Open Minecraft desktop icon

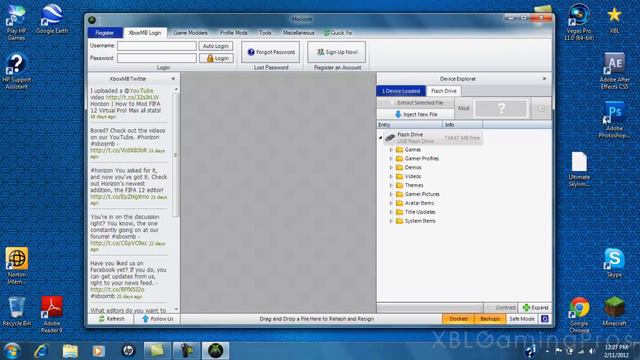[x=615, y=311]
